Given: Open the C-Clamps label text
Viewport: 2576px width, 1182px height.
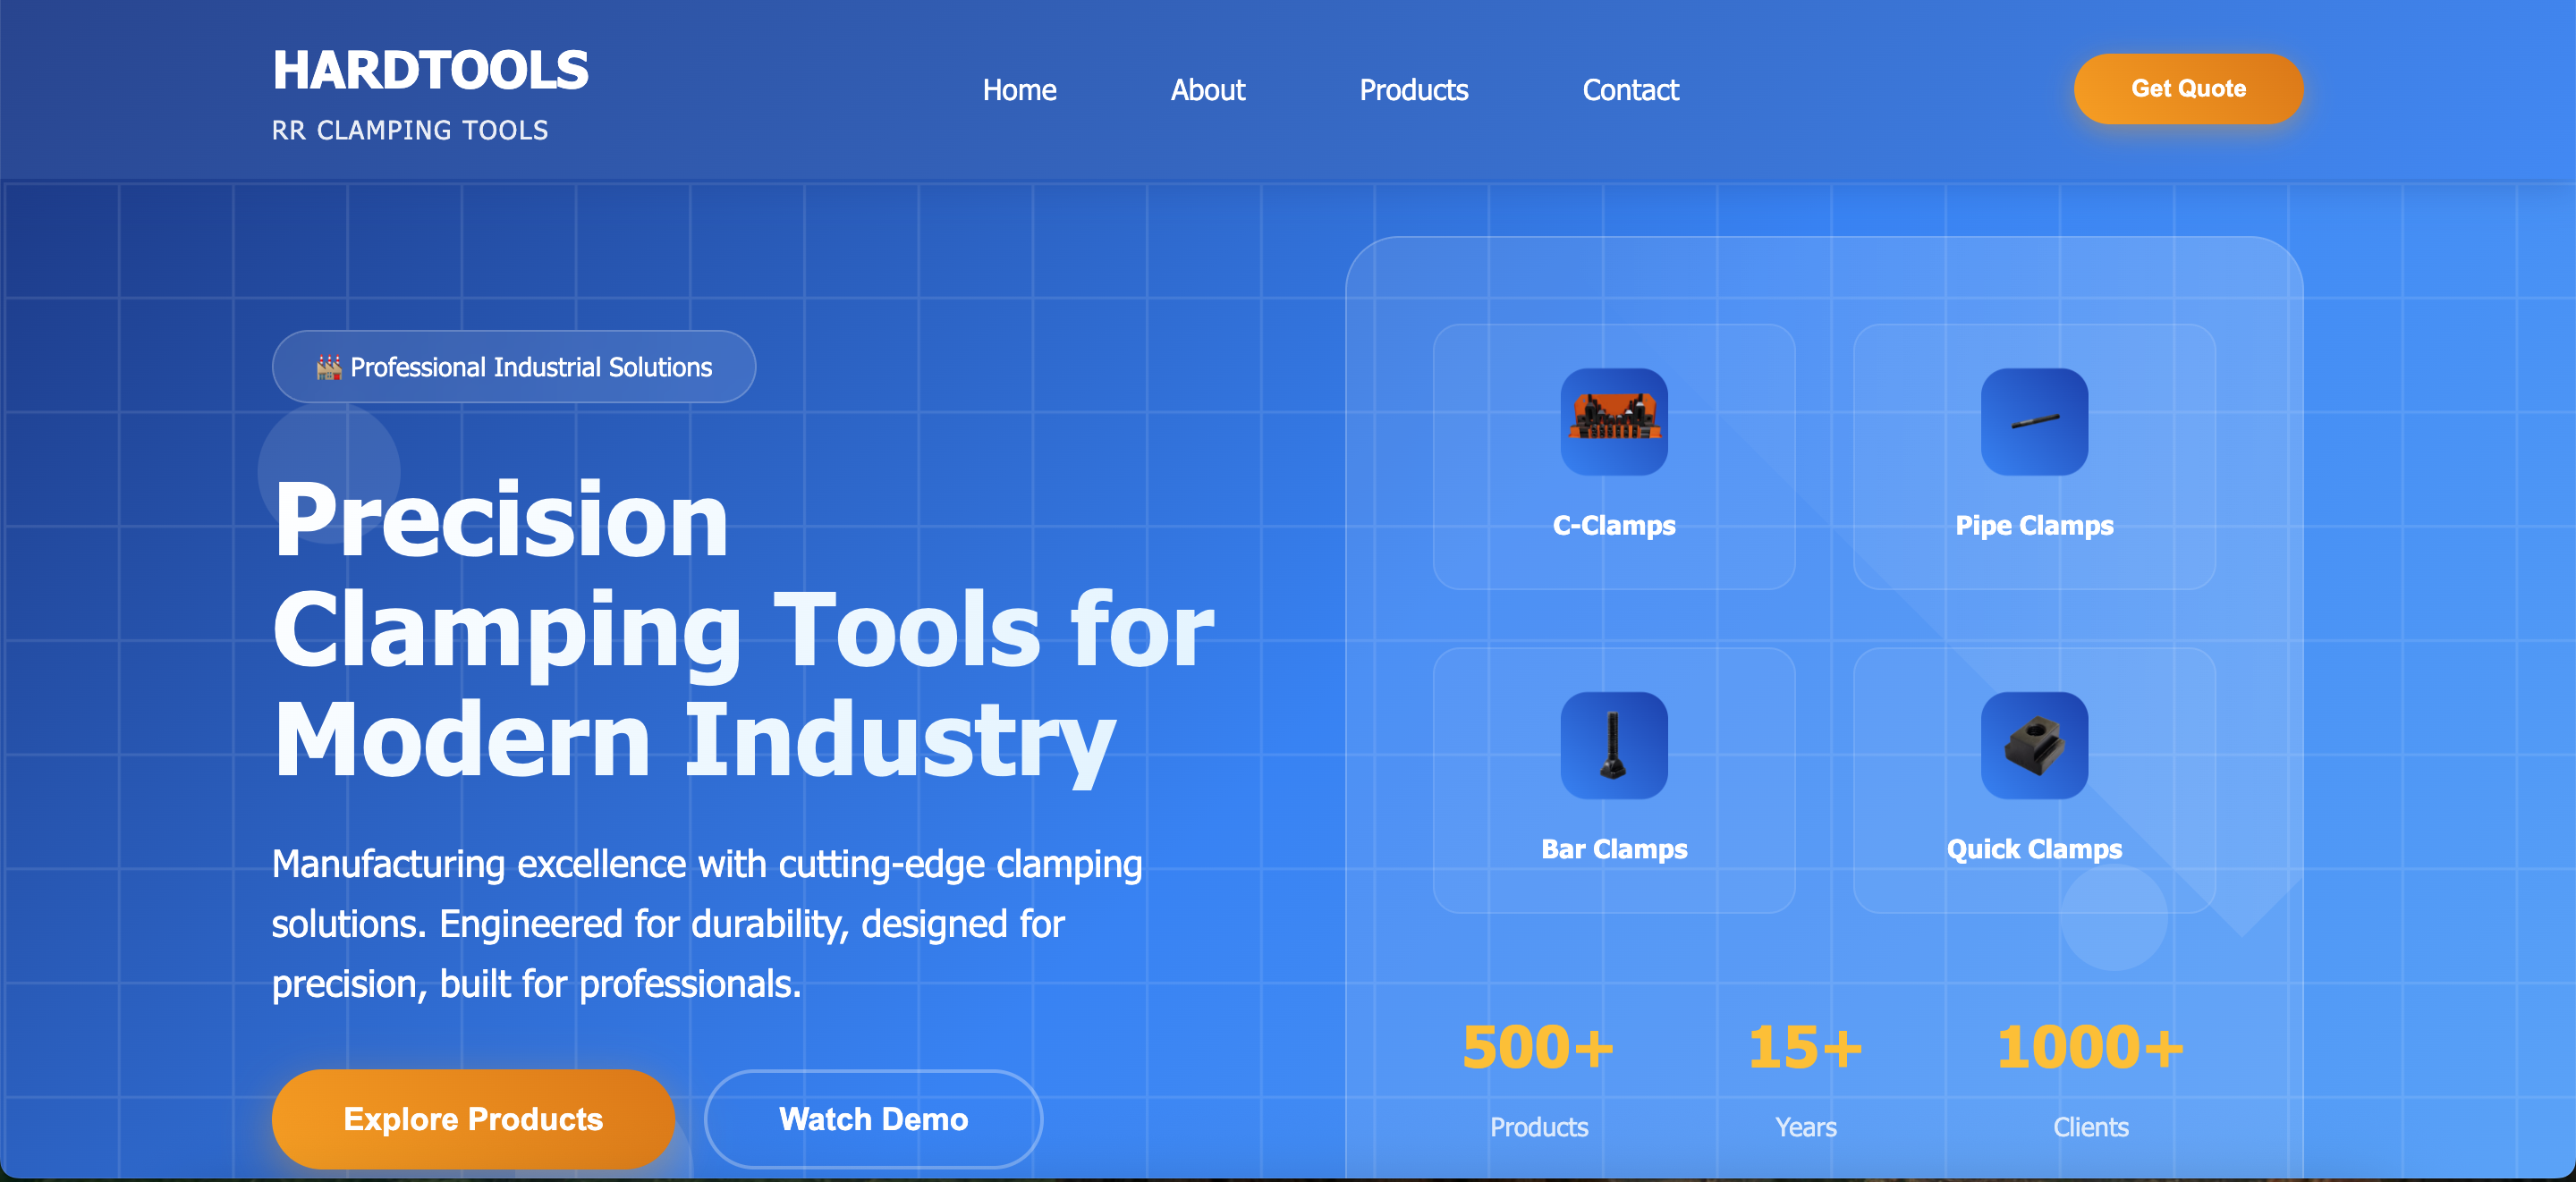Looking at the screenshot, I should tap(1613, 525).
